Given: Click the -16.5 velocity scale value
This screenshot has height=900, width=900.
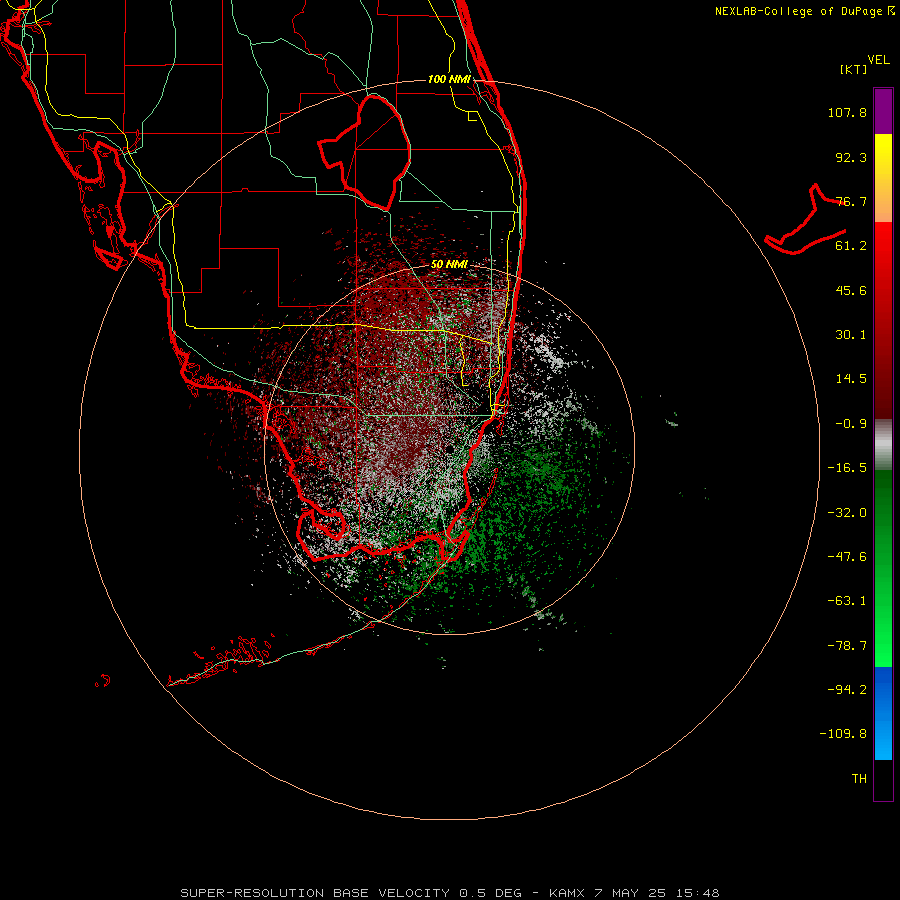Looking at the screenshot, I should click(847, 468).
